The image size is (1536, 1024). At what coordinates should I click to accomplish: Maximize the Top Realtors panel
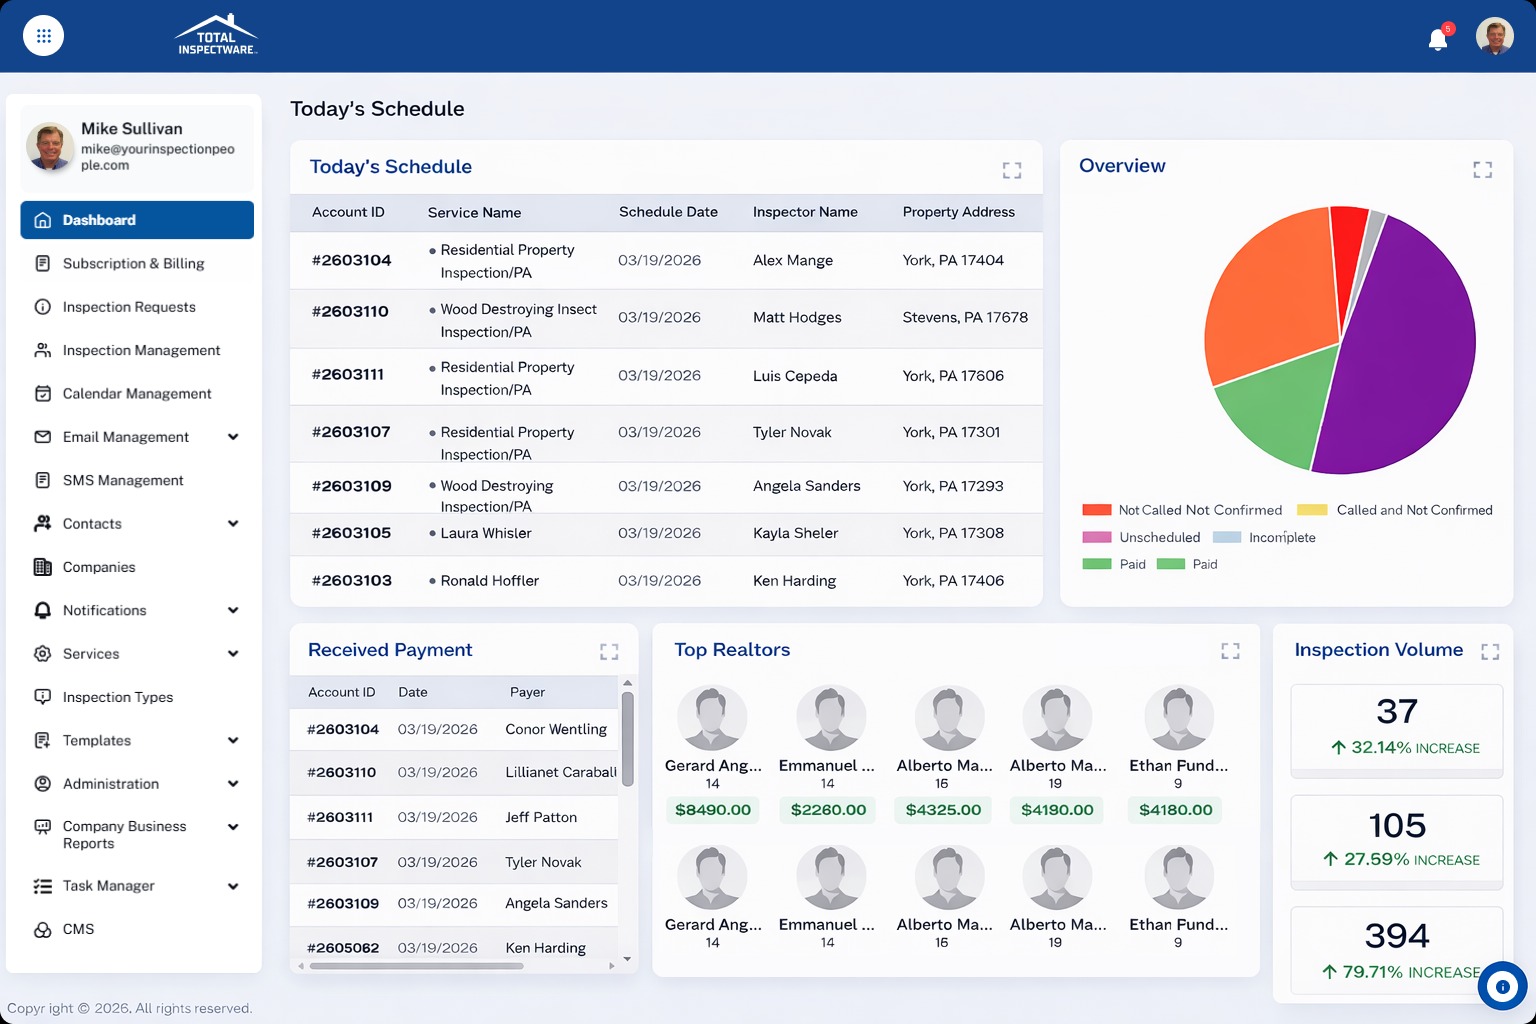tap(1230, 651)
